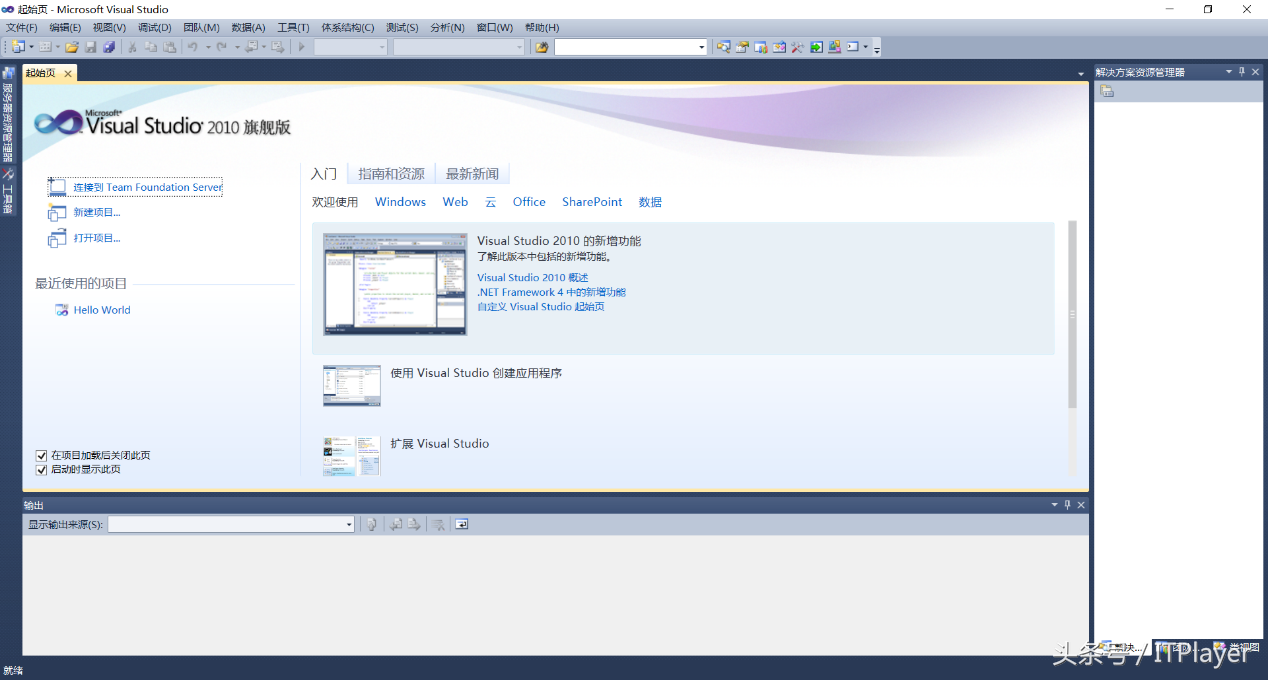The image size is (1268, 680).
Task: Click the Open File folder icon
Action: (72, 47)
